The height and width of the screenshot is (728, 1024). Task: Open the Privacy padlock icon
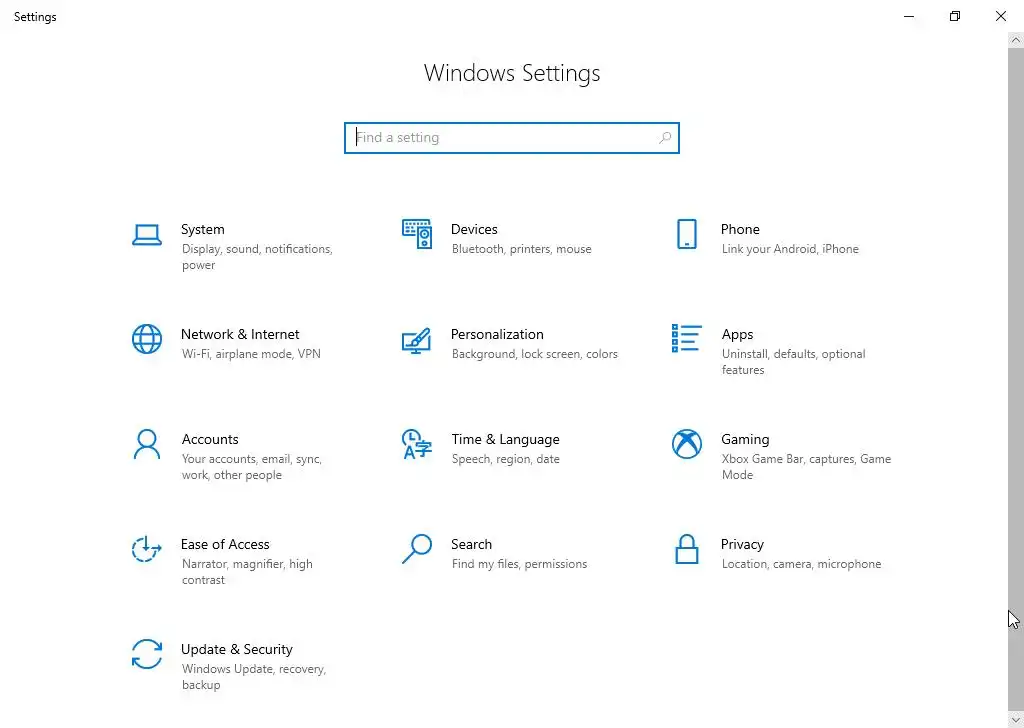point(686,549)
